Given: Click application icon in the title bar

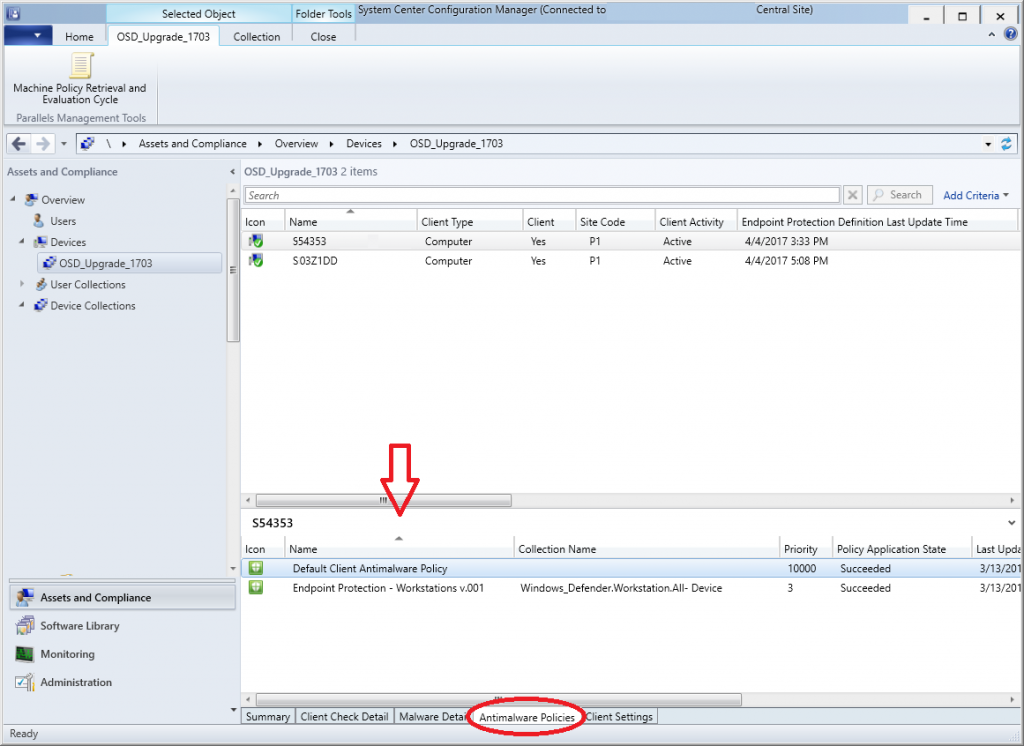Looking at the screenshot, I should coord(13,13).
